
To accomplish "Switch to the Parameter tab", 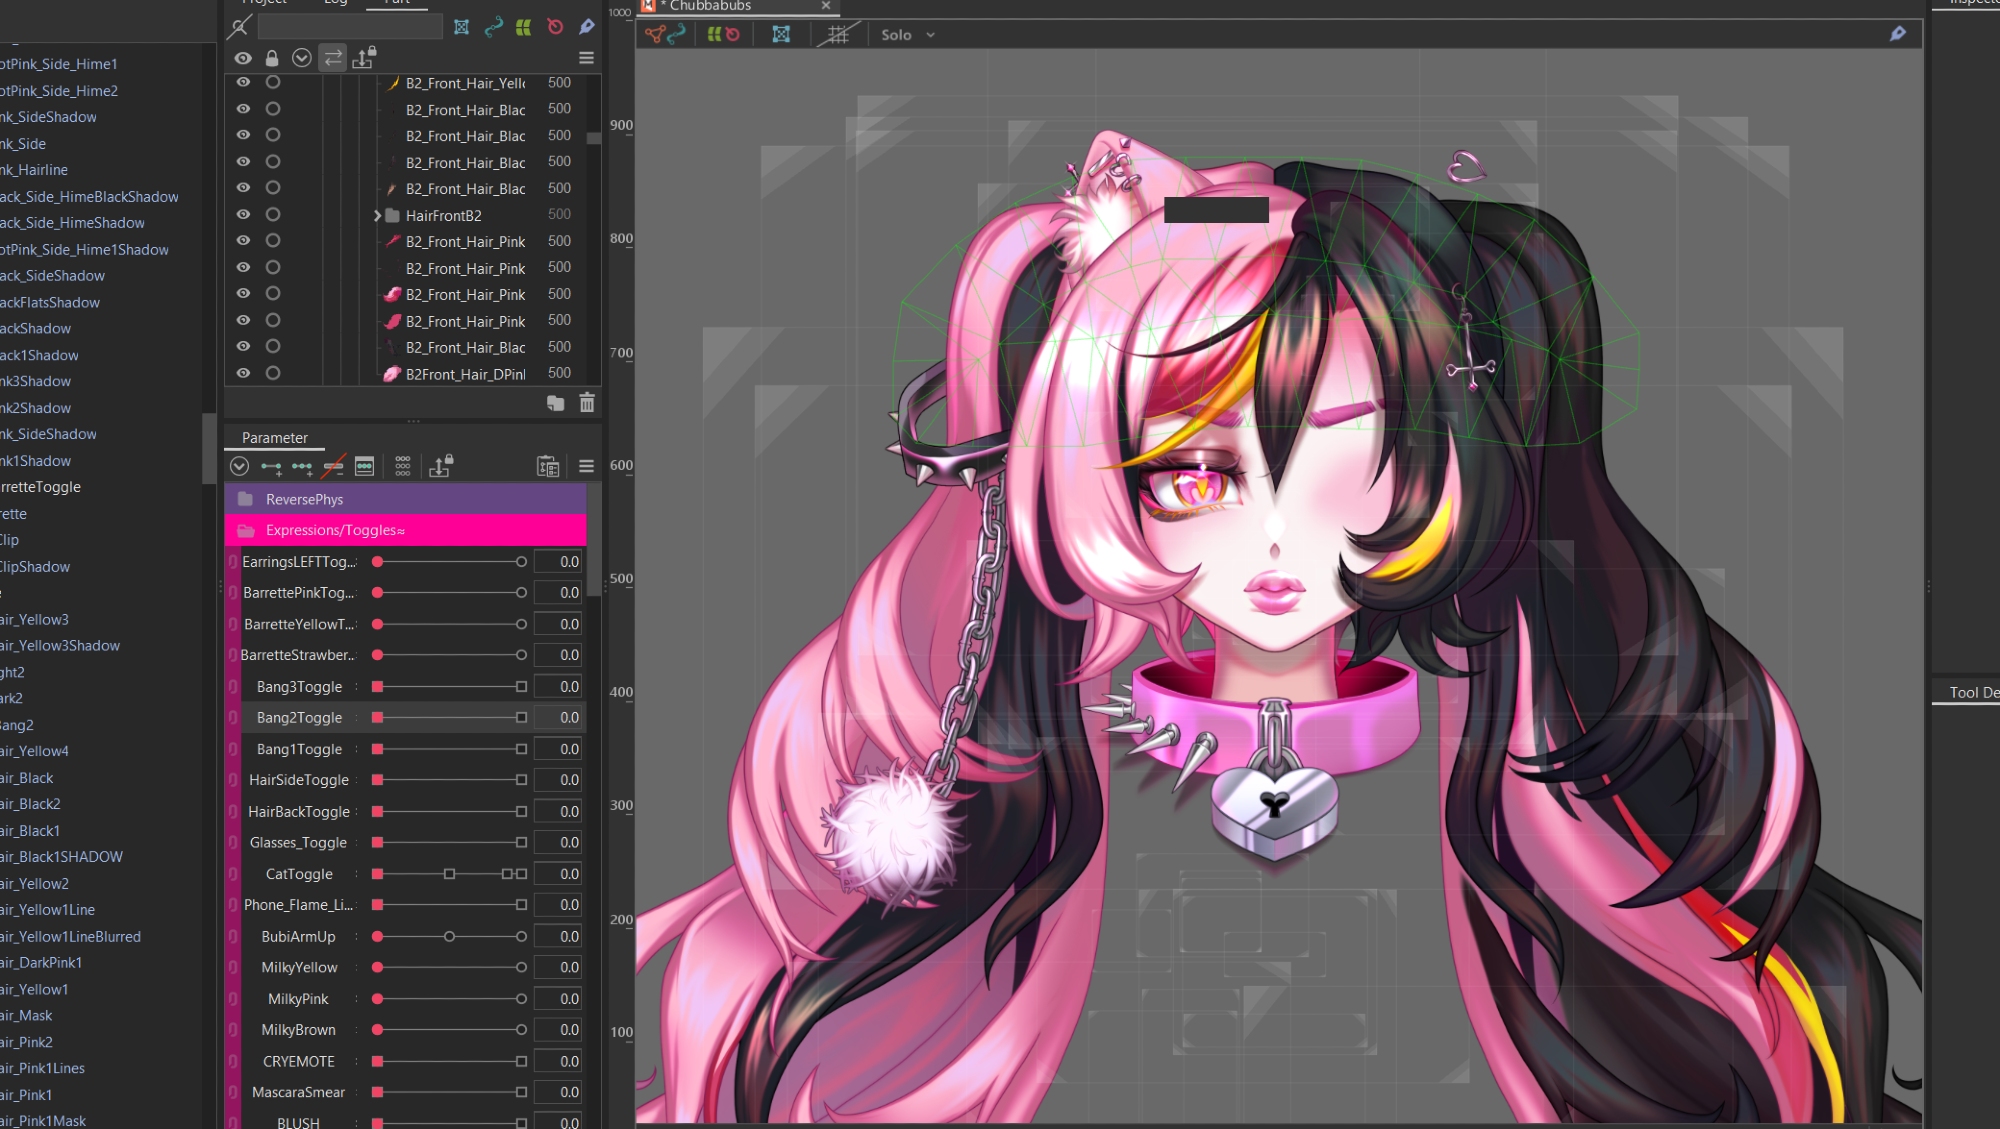I will [275, 438].
